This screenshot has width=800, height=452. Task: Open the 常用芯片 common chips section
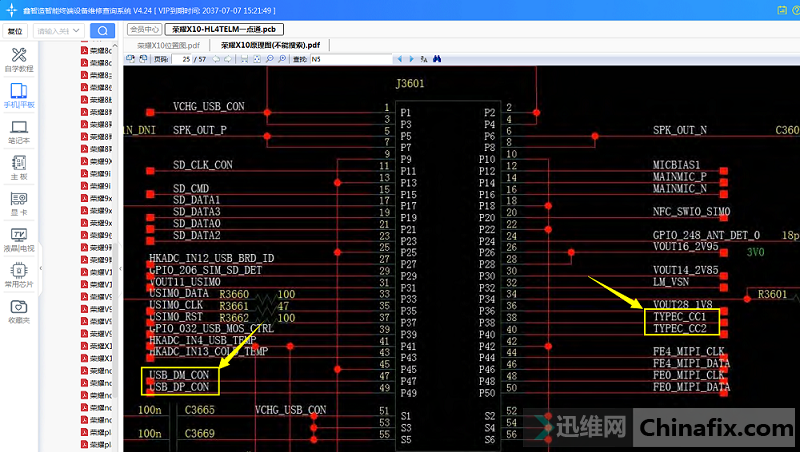point(18,275)
